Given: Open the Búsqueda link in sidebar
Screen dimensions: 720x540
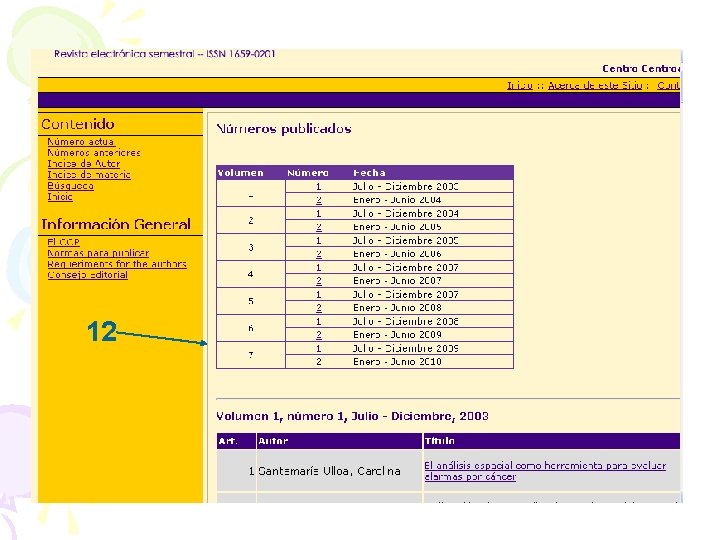Looking at the screenshot, I should coord(70,186).
